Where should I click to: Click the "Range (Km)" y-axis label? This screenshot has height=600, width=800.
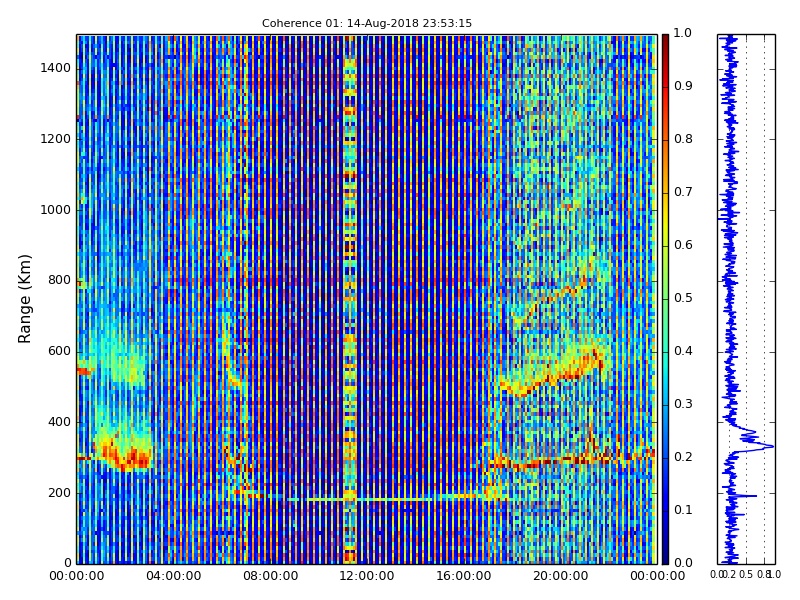[24, 299]
